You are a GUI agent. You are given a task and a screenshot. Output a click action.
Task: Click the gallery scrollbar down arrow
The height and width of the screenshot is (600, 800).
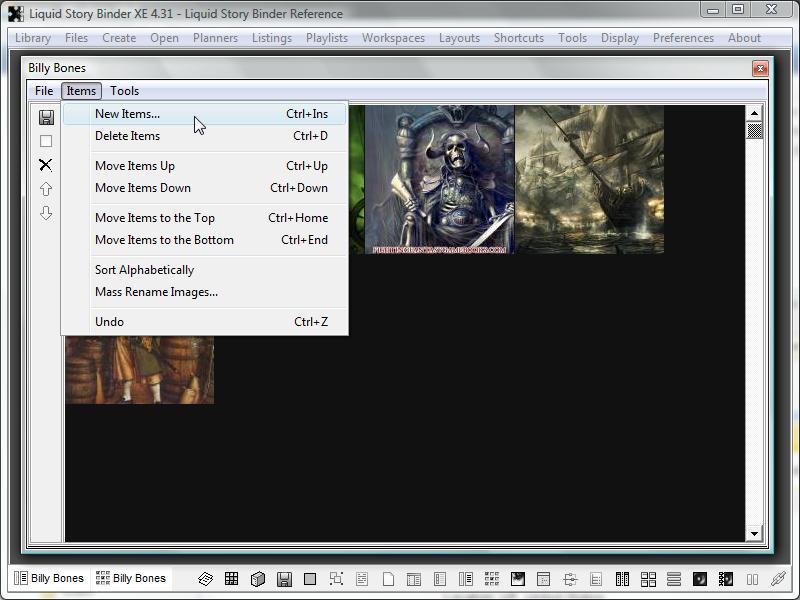point(755,535)
